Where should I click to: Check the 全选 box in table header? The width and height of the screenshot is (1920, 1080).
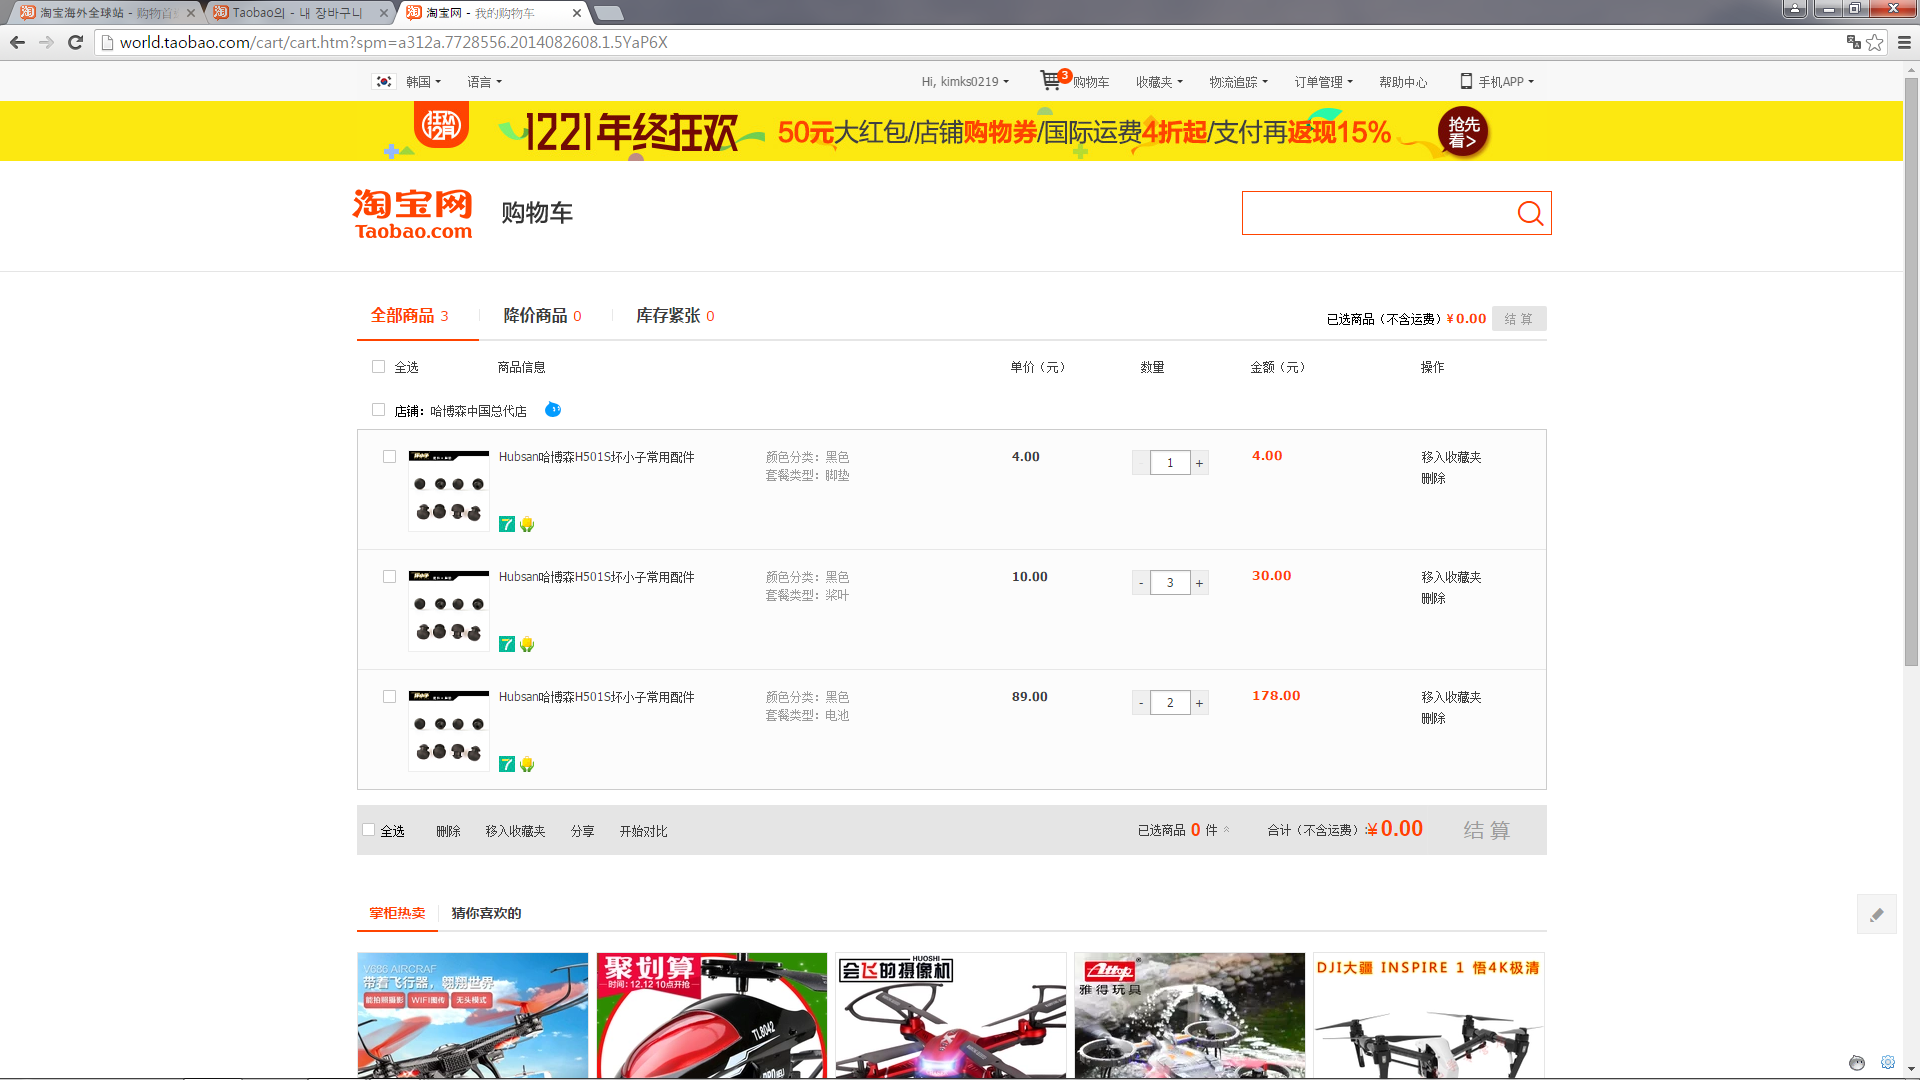click(378, 367)
